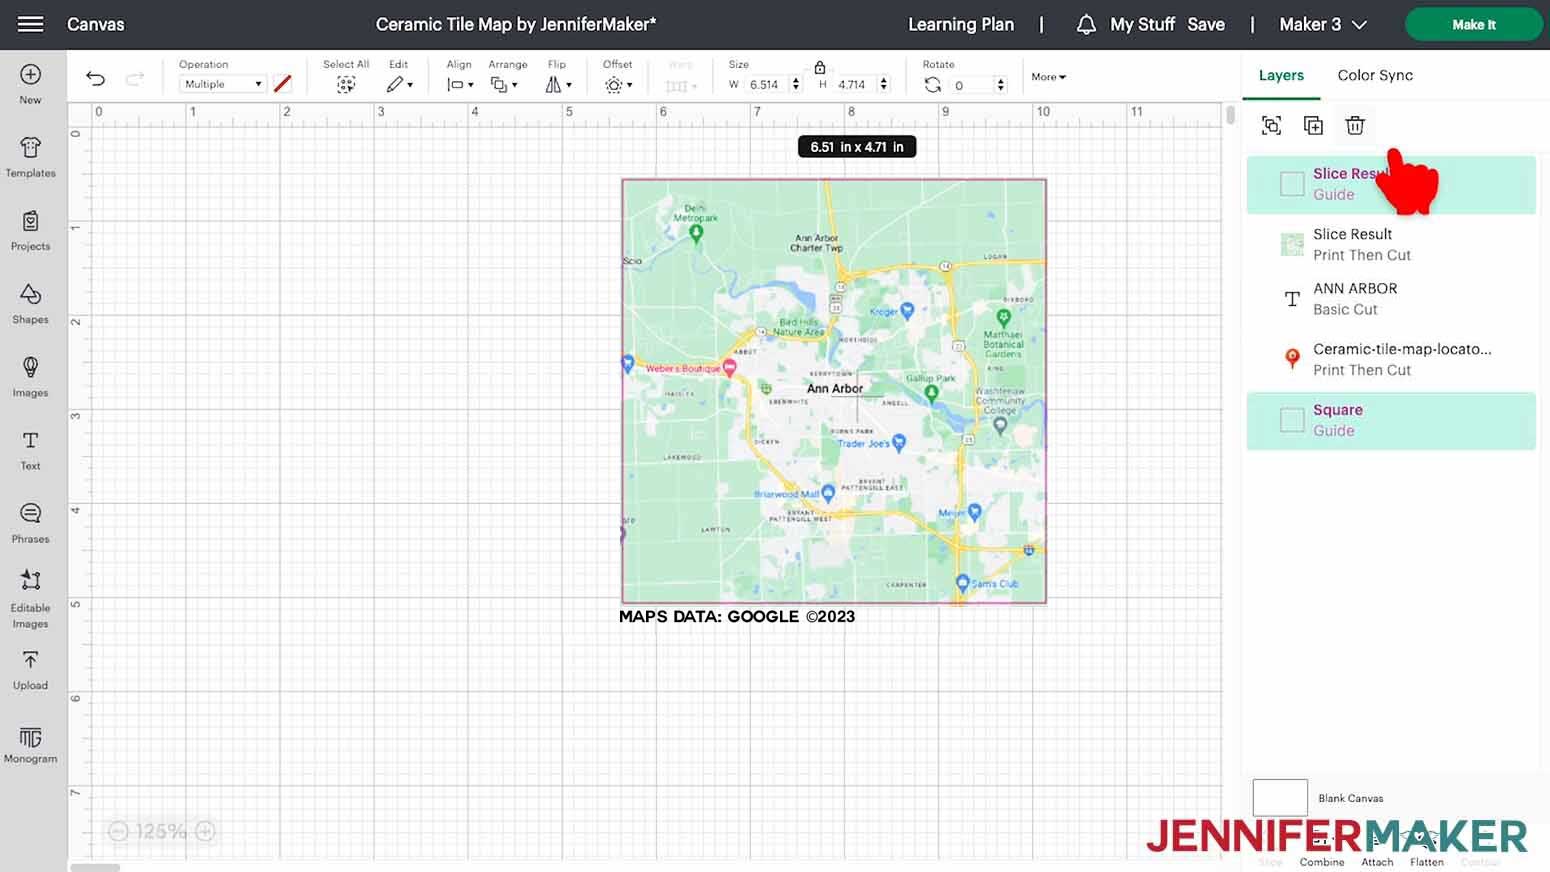Duplicate the selected layers
The height and width of the screenshot is (872, 1550).
pyautogui.click(x=1313, y=125)
